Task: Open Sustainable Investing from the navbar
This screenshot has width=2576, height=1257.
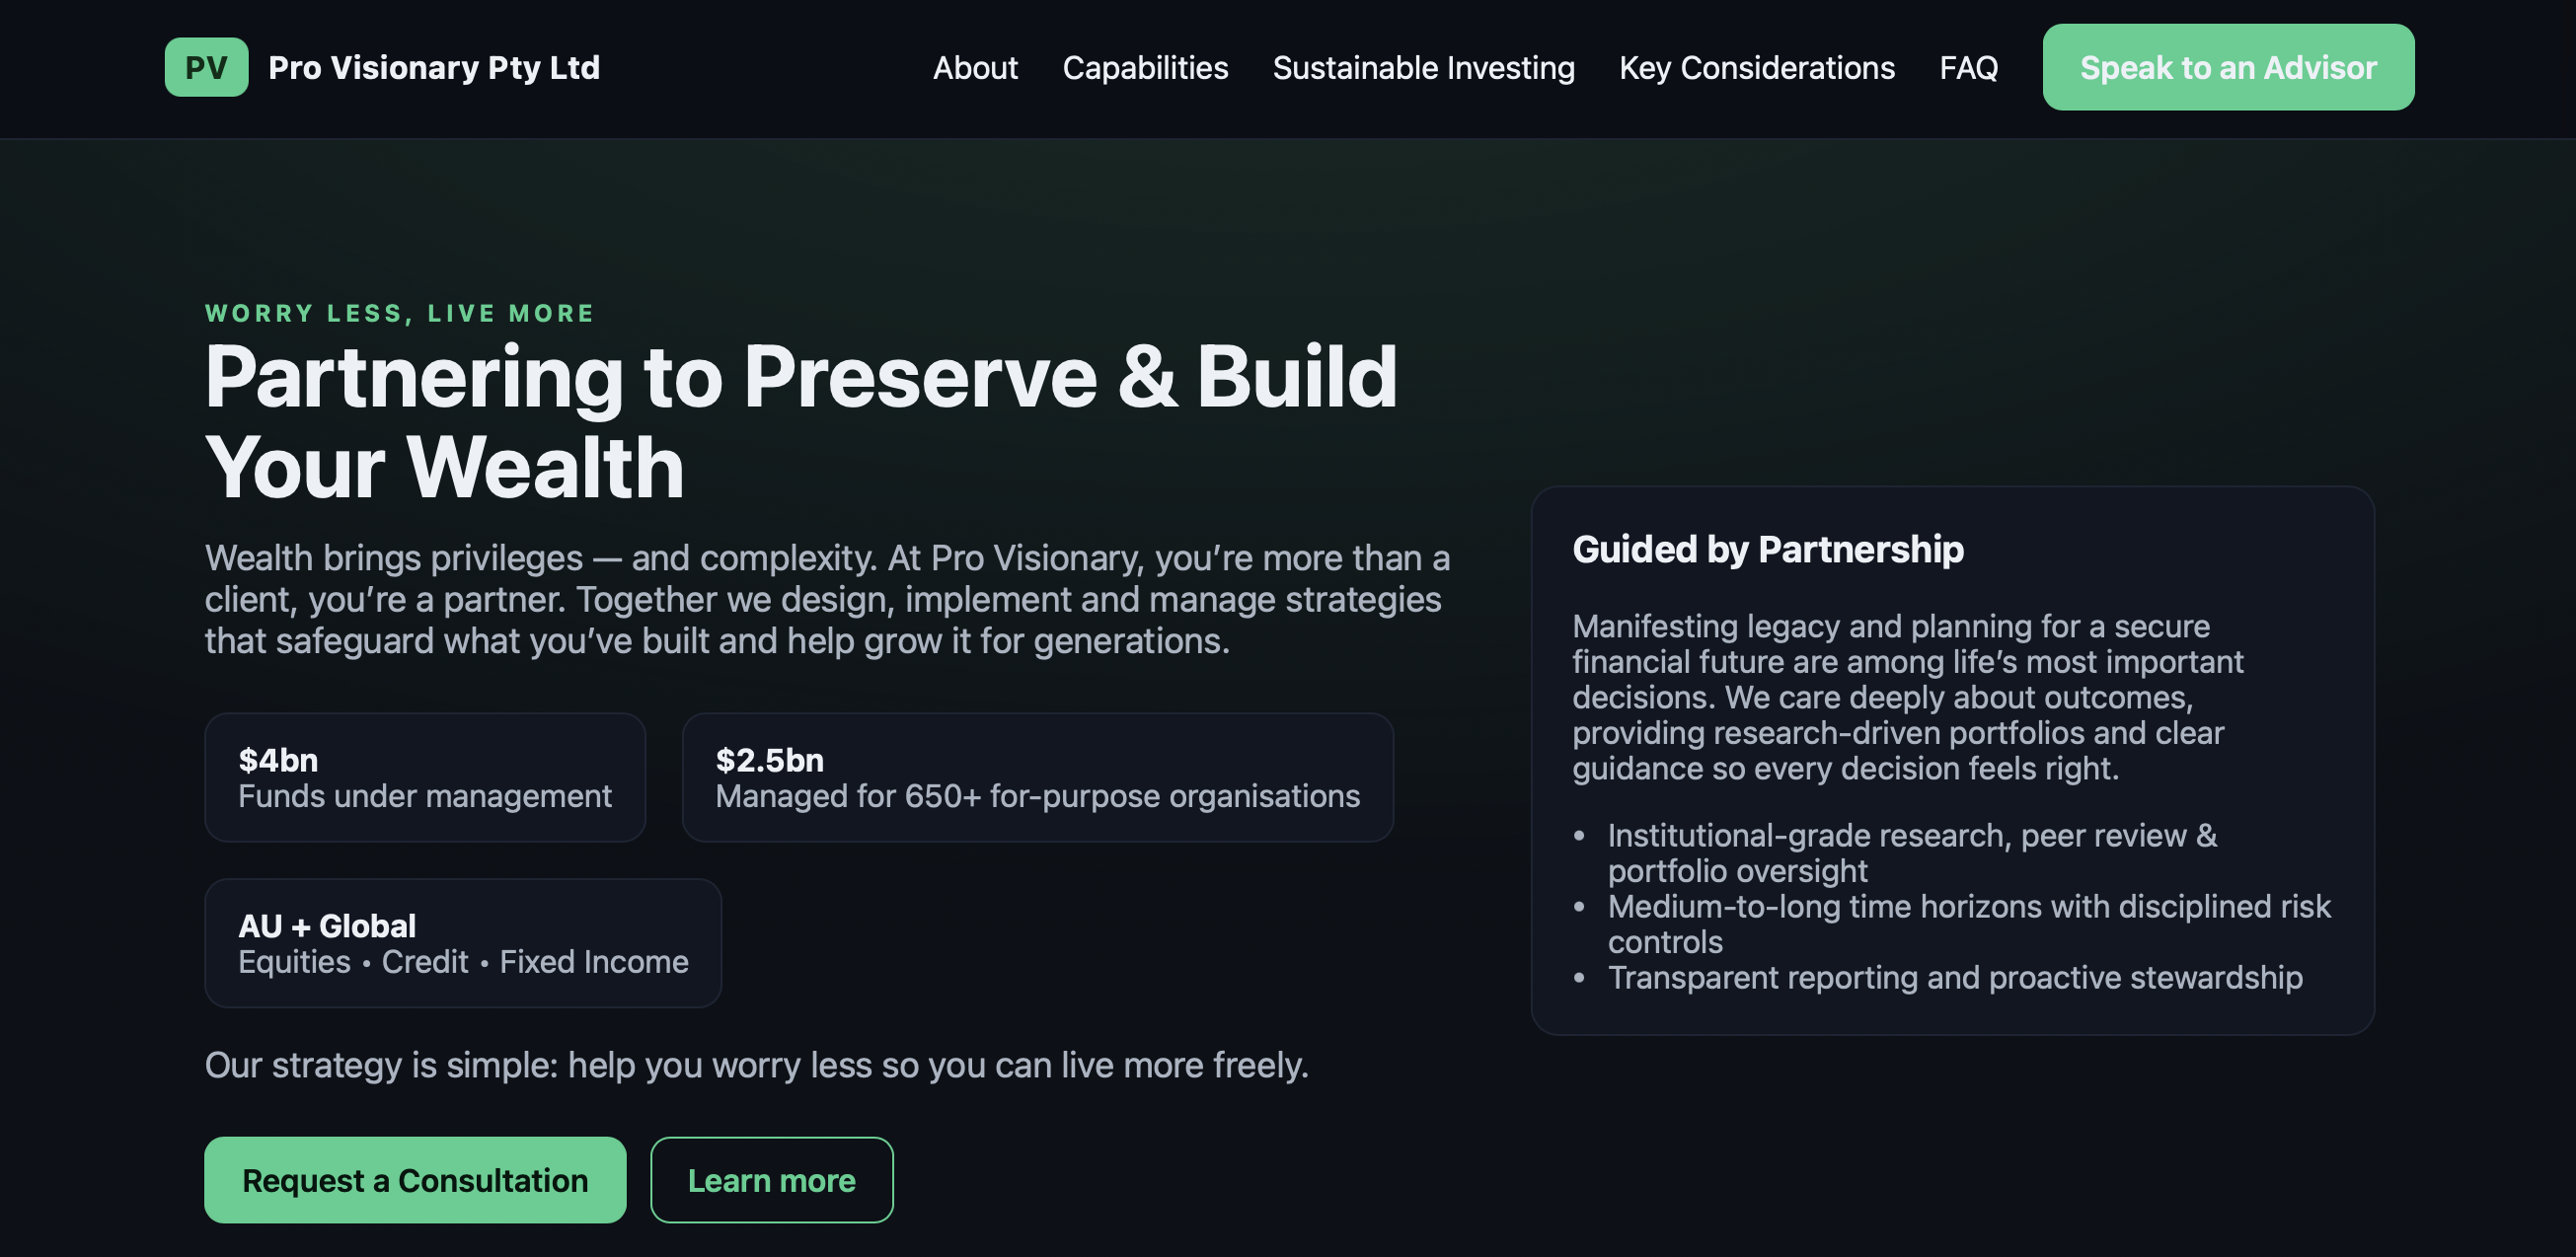Action: pos(1422,67)
